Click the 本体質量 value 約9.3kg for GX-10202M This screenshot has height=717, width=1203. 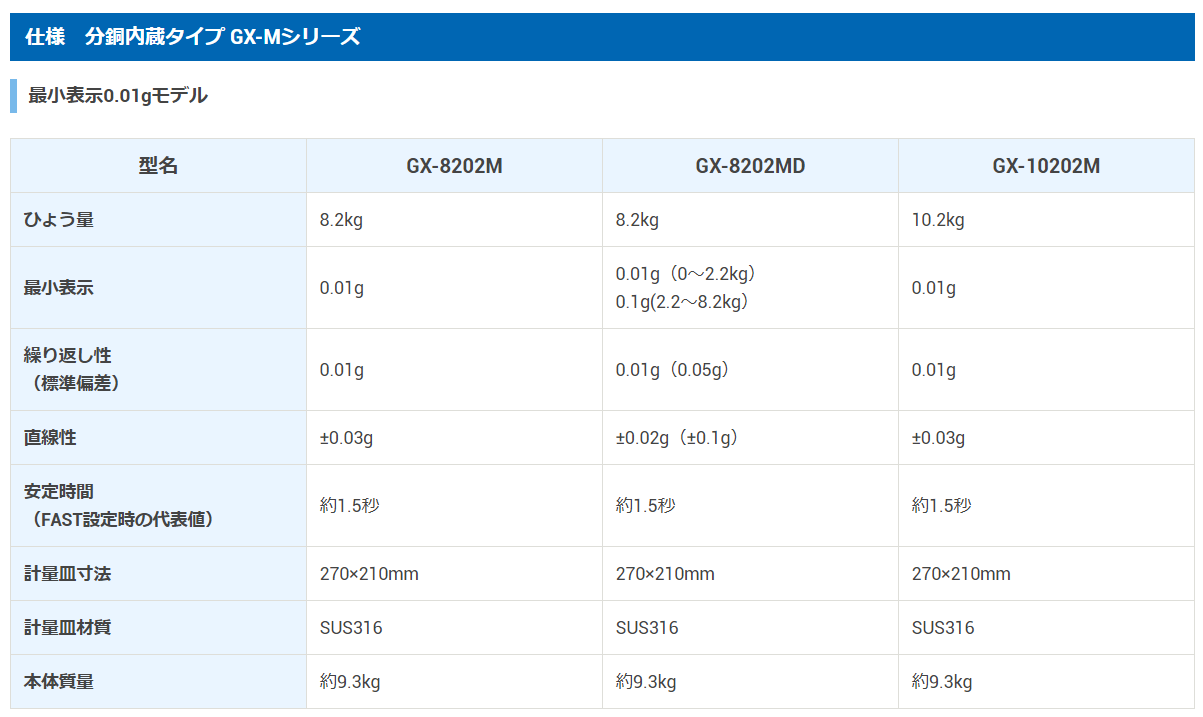(942, 682)
